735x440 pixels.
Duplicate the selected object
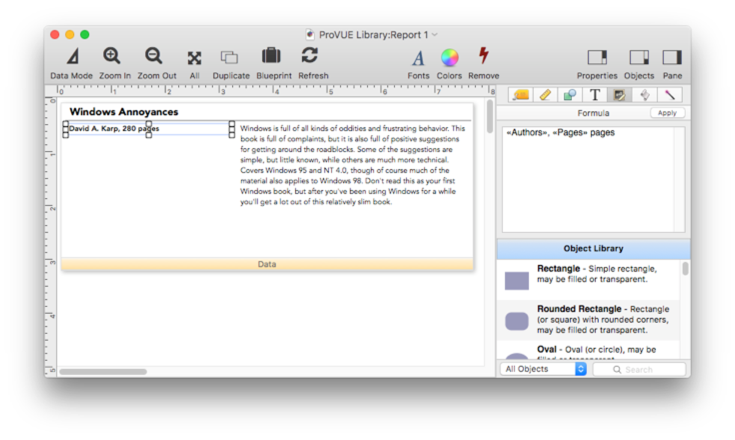tap(231, 64)
